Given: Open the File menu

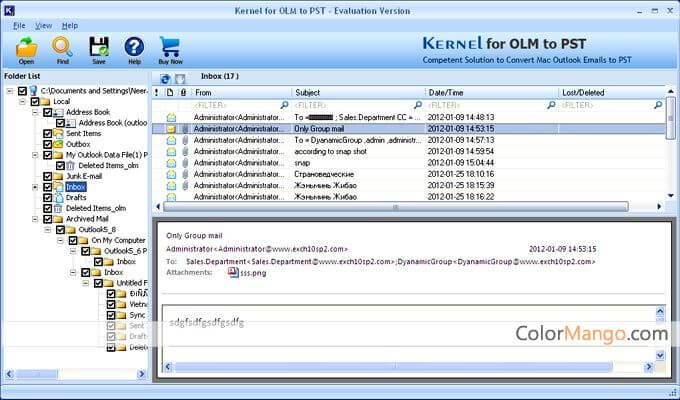Looking at the screenshot, I should click(x=19, y=24).
